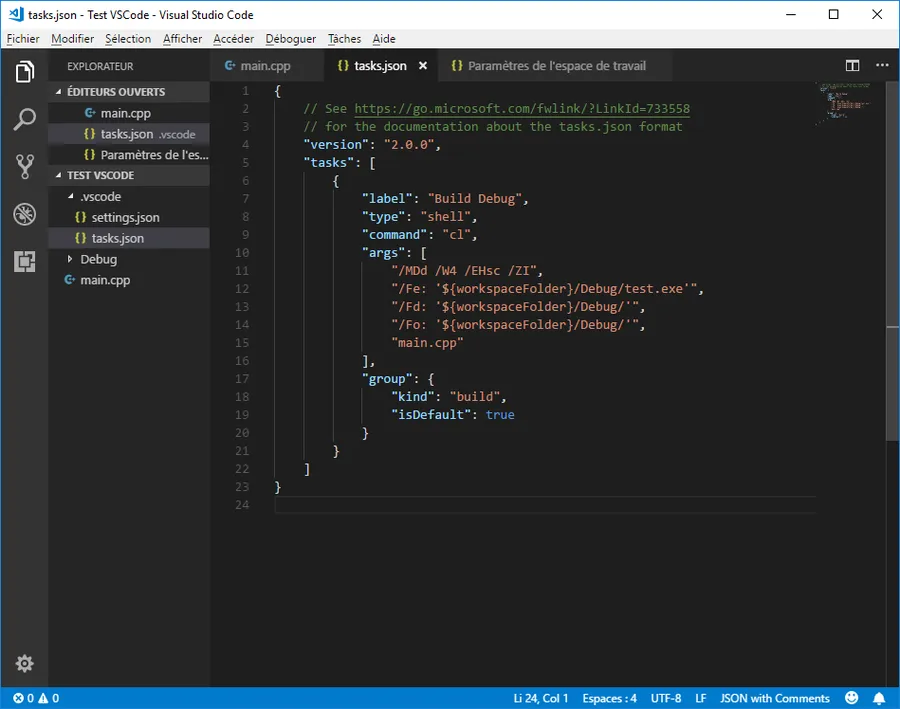Open the Sélection menu

click(x=128, y=38)
